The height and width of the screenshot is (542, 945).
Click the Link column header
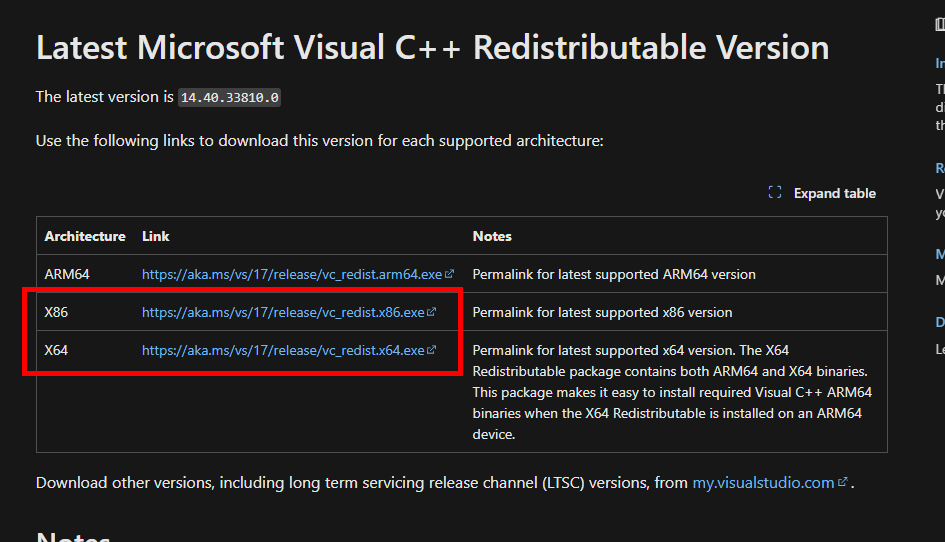(156, 236)
